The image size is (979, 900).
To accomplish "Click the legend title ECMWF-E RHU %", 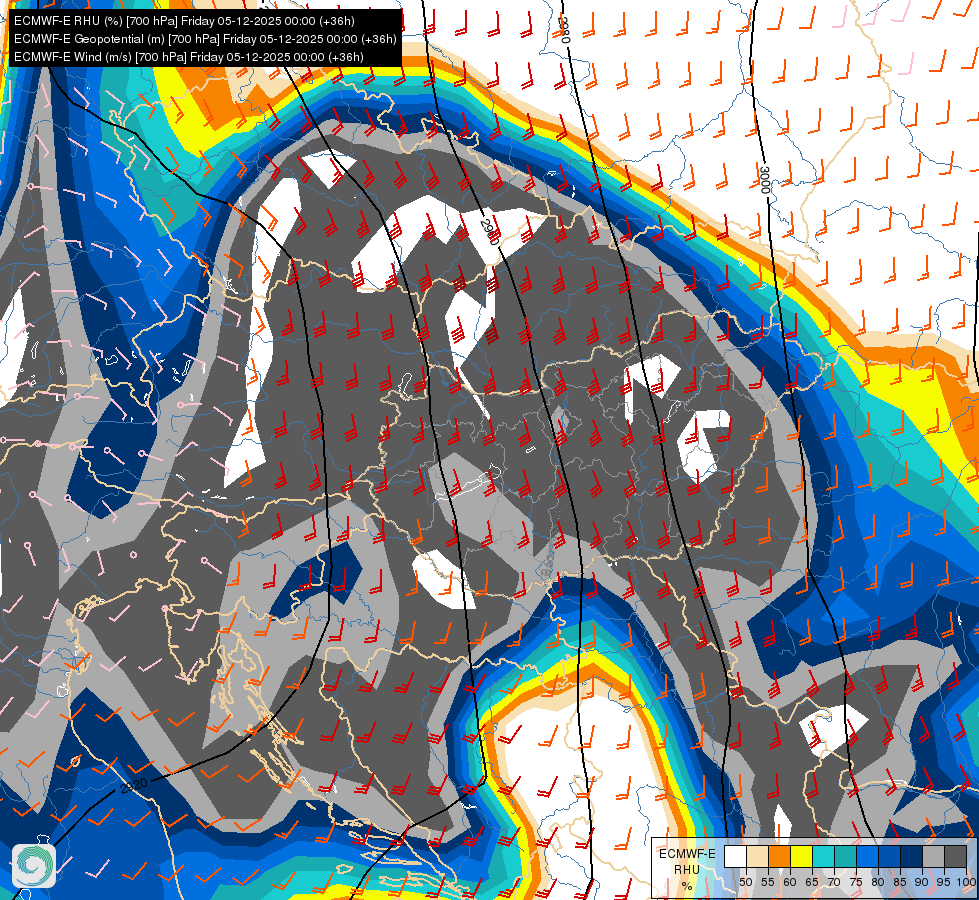I will (x=687, y=869).
